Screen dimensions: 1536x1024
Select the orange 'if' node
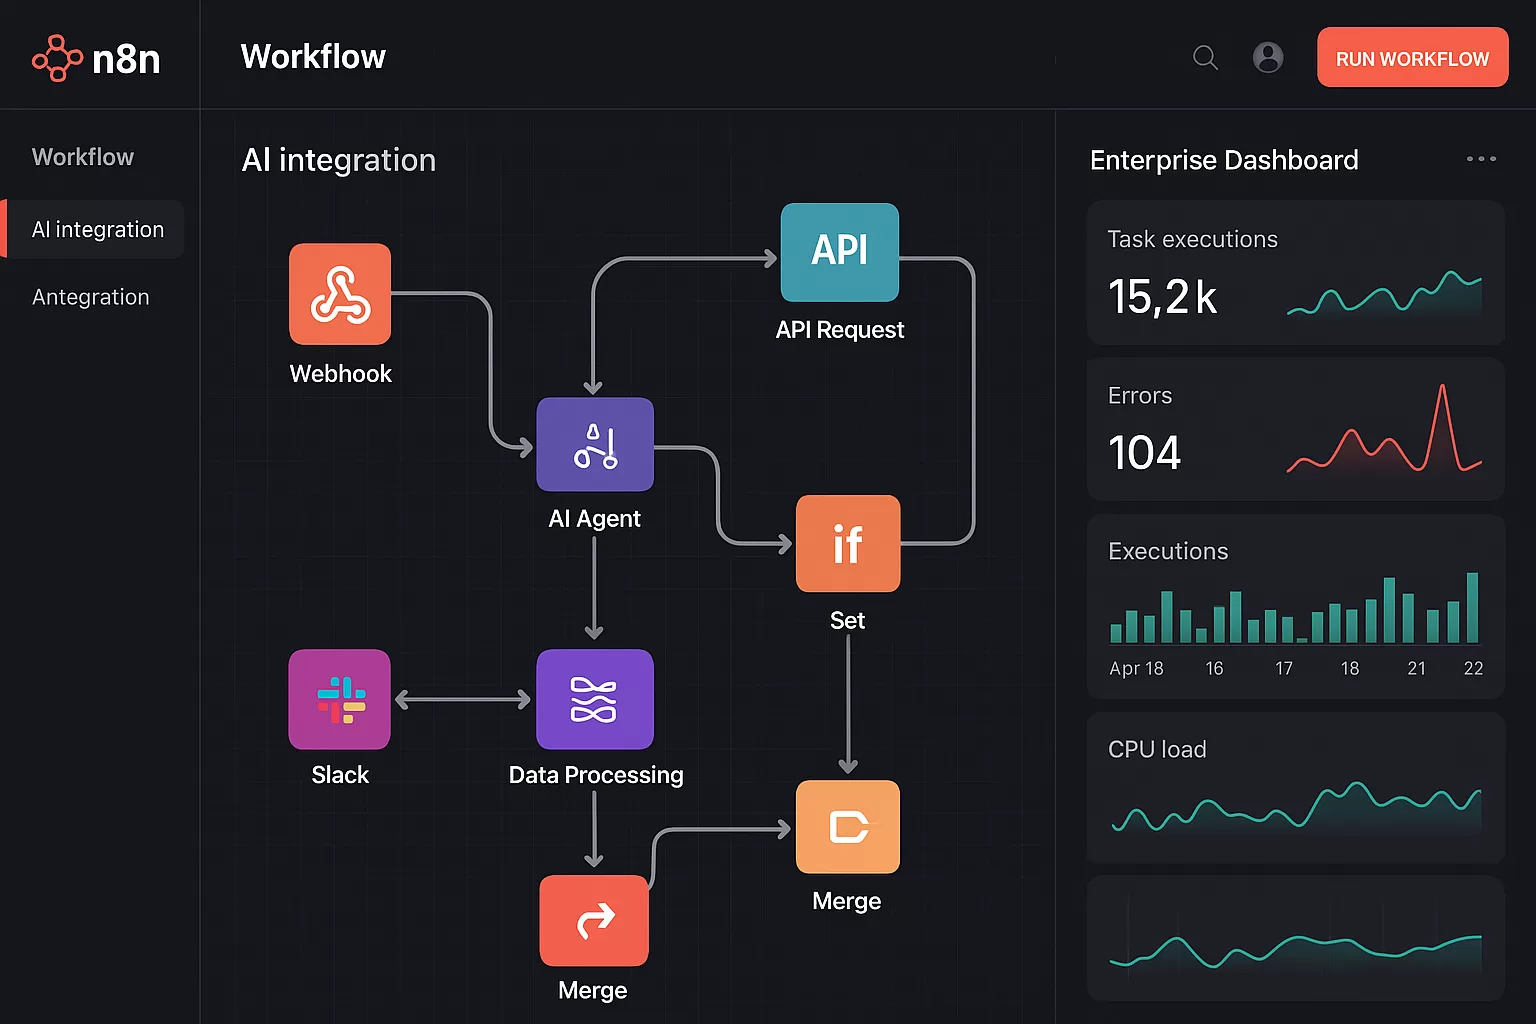click(847, 544)
